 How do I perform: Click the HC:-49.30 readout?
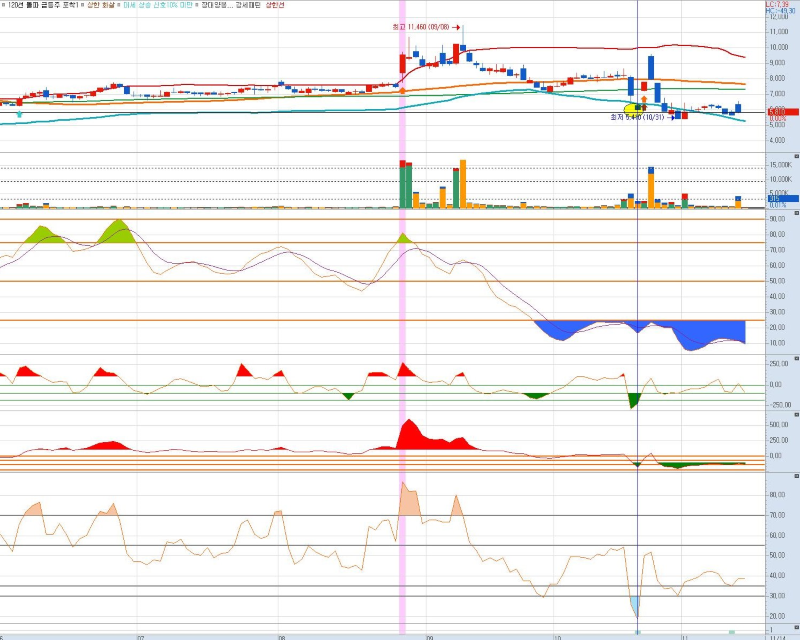pyautogui.click(x=780, y=11)
